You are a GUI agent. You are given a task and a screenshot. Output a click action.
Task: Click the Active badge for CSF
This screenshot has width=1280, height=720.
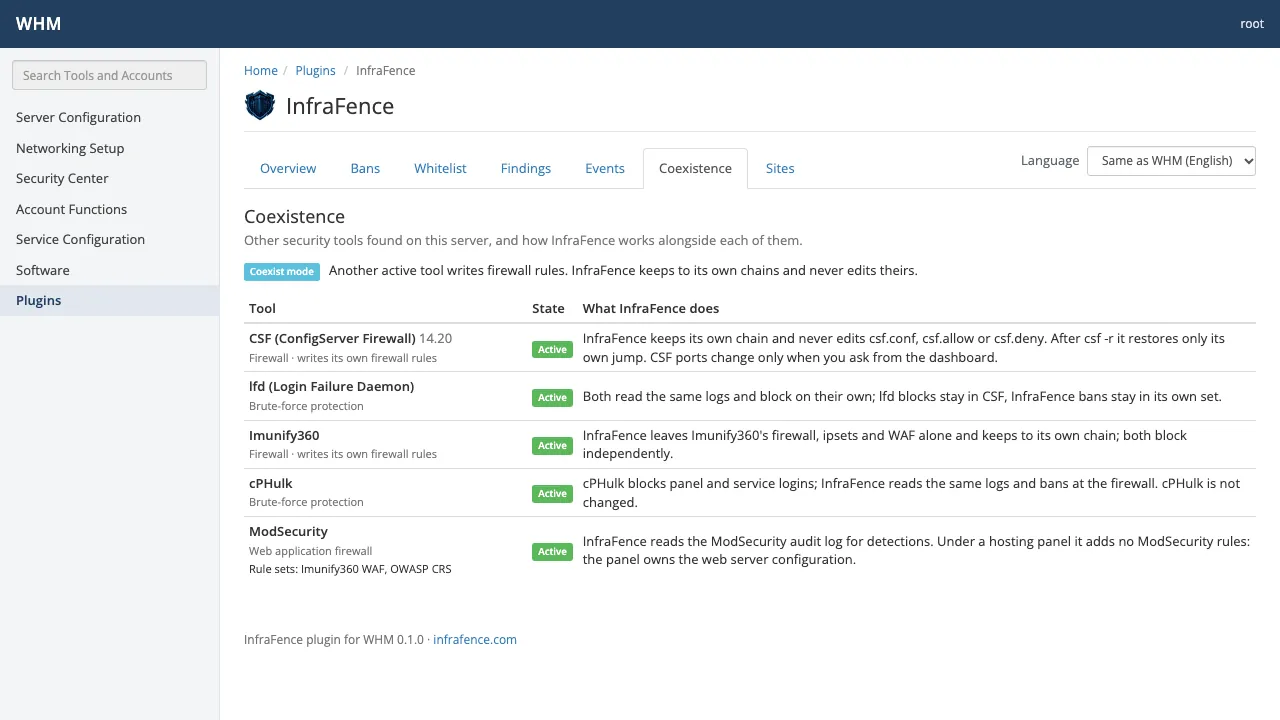point(552,349)
